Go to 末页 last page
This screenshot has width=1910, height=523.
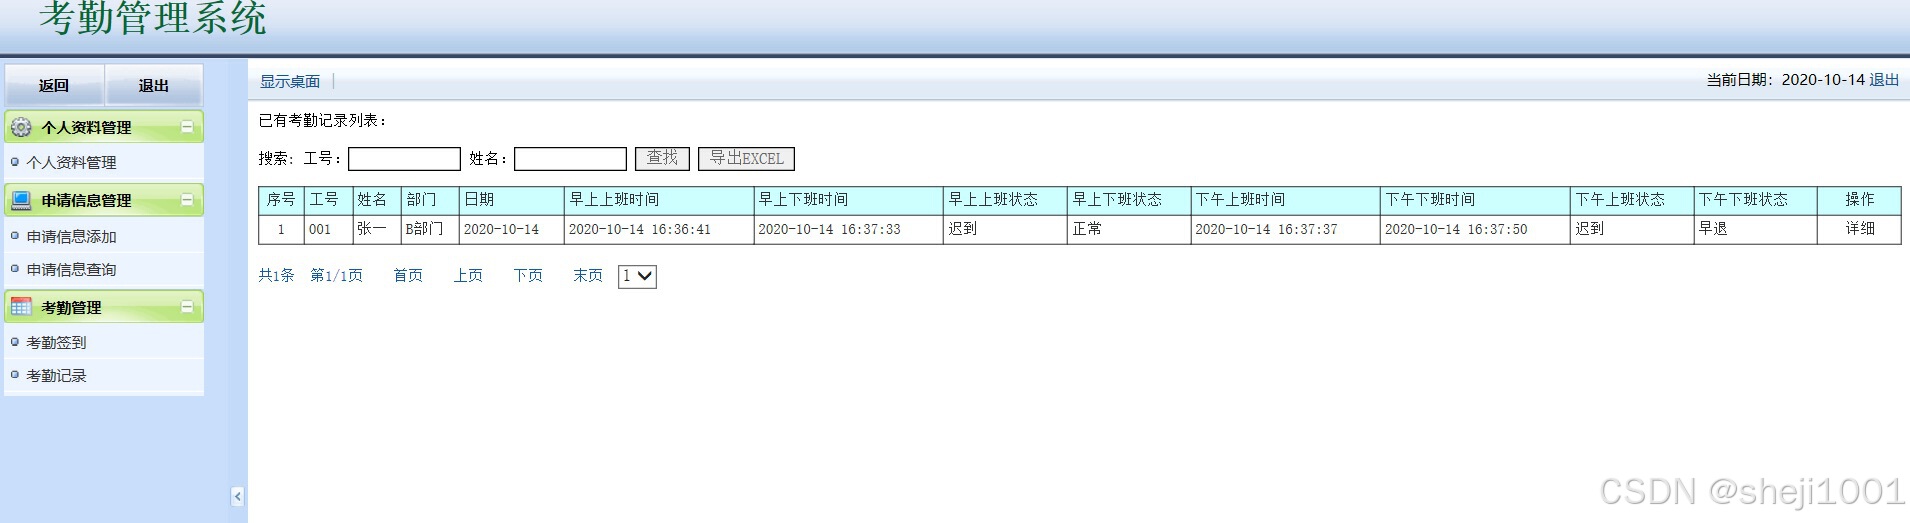pos(588,275)
